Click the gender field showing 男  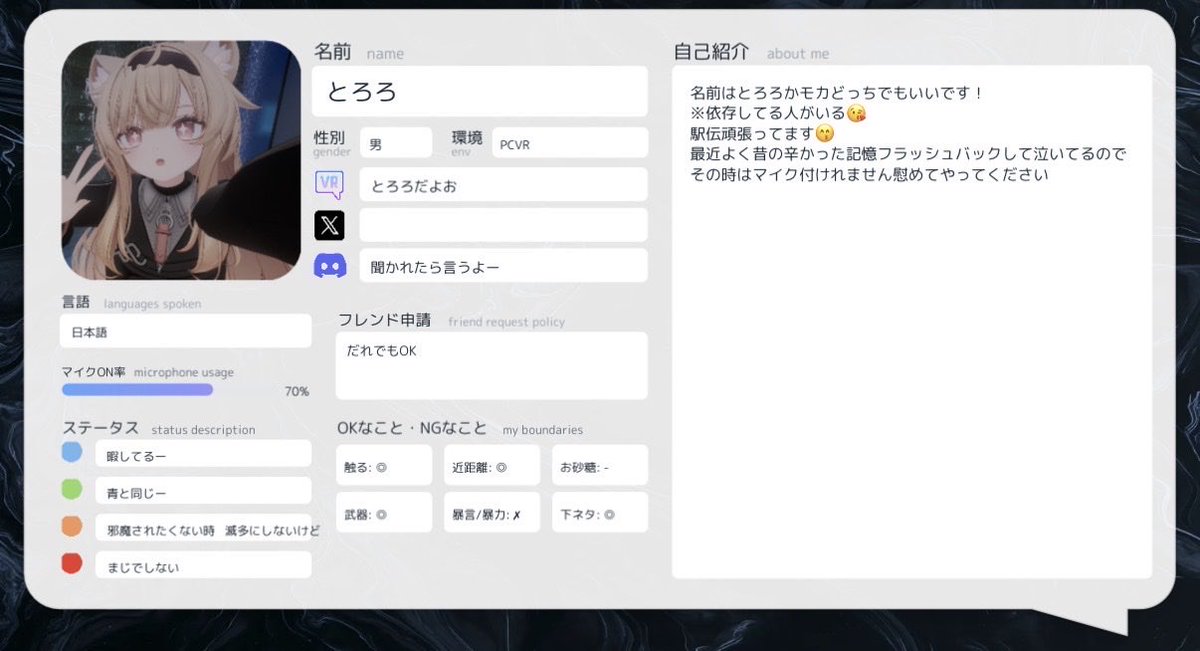tap(396, 143)
